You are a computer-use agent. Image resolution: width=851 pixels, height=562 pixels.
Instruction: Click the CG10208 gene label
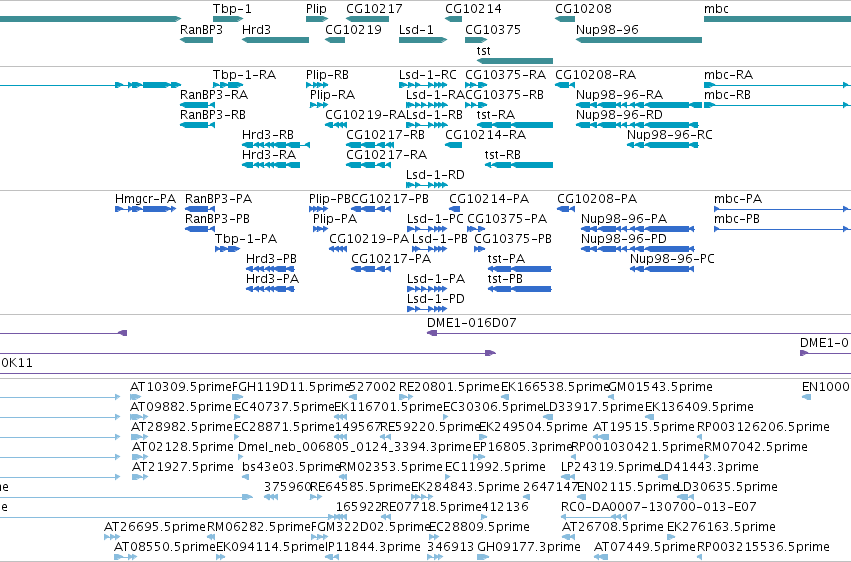[583, 9]
